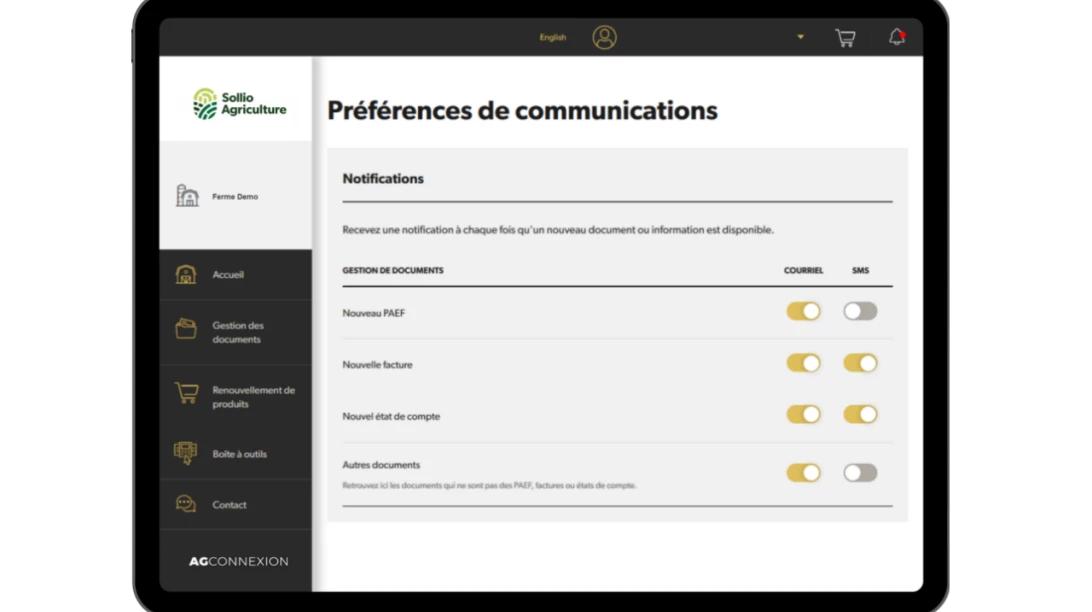Click the Sollio Agriculture logo
Screen dimensions: 1092x612
click(239, 104)
